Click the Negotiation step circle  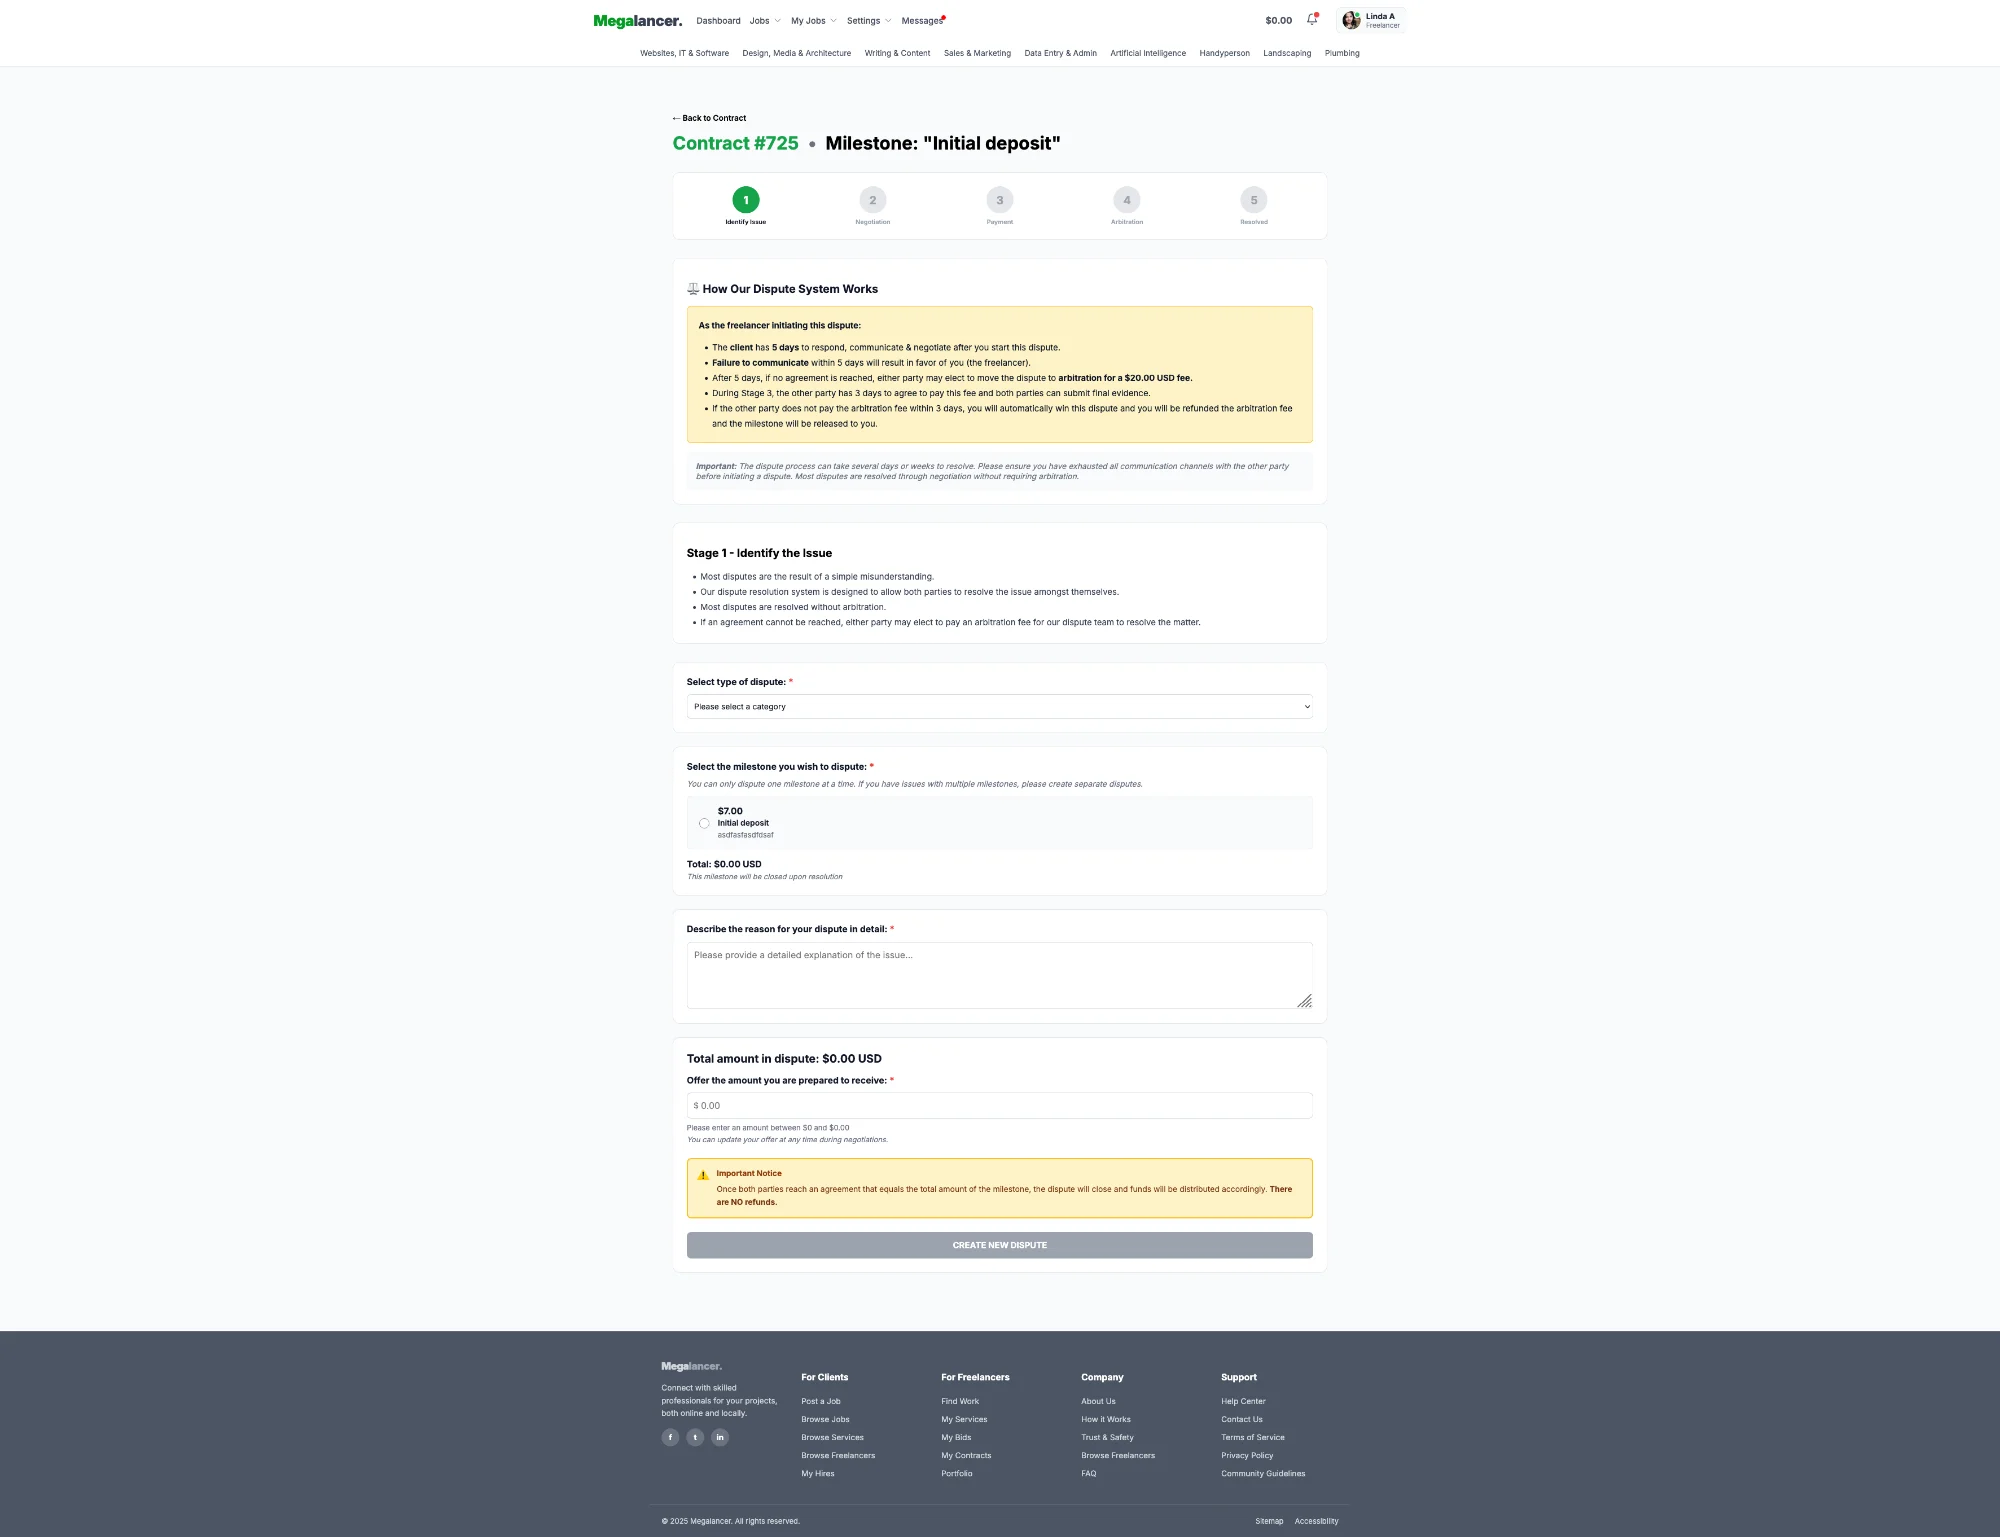tap(872, 200)
